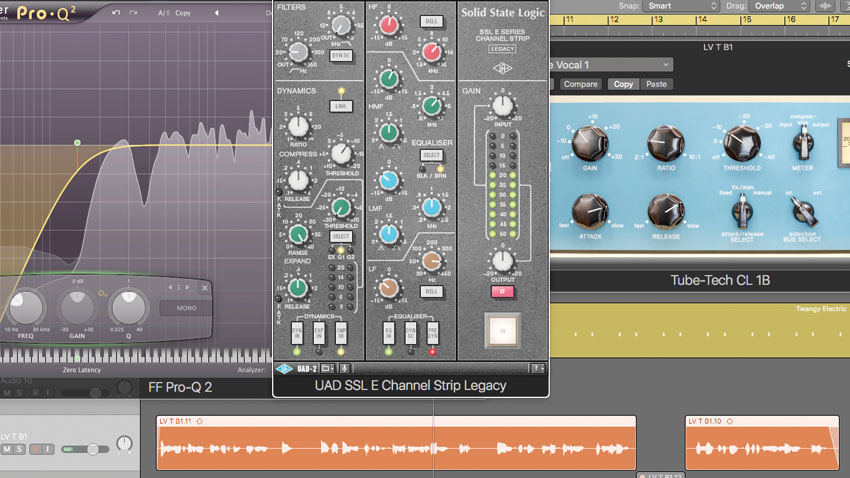This screenshot has width=850, height=478.
Task: Go to next band in Pro-Q 2
Action: (188, 287)
